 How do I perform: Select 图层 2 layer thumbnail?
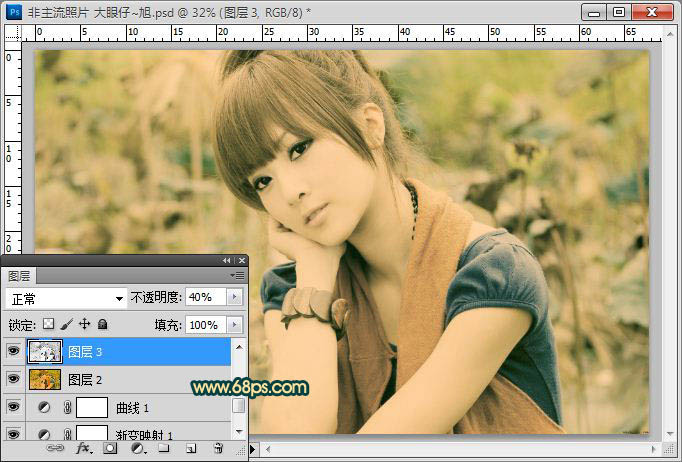(x=45, y=380)
